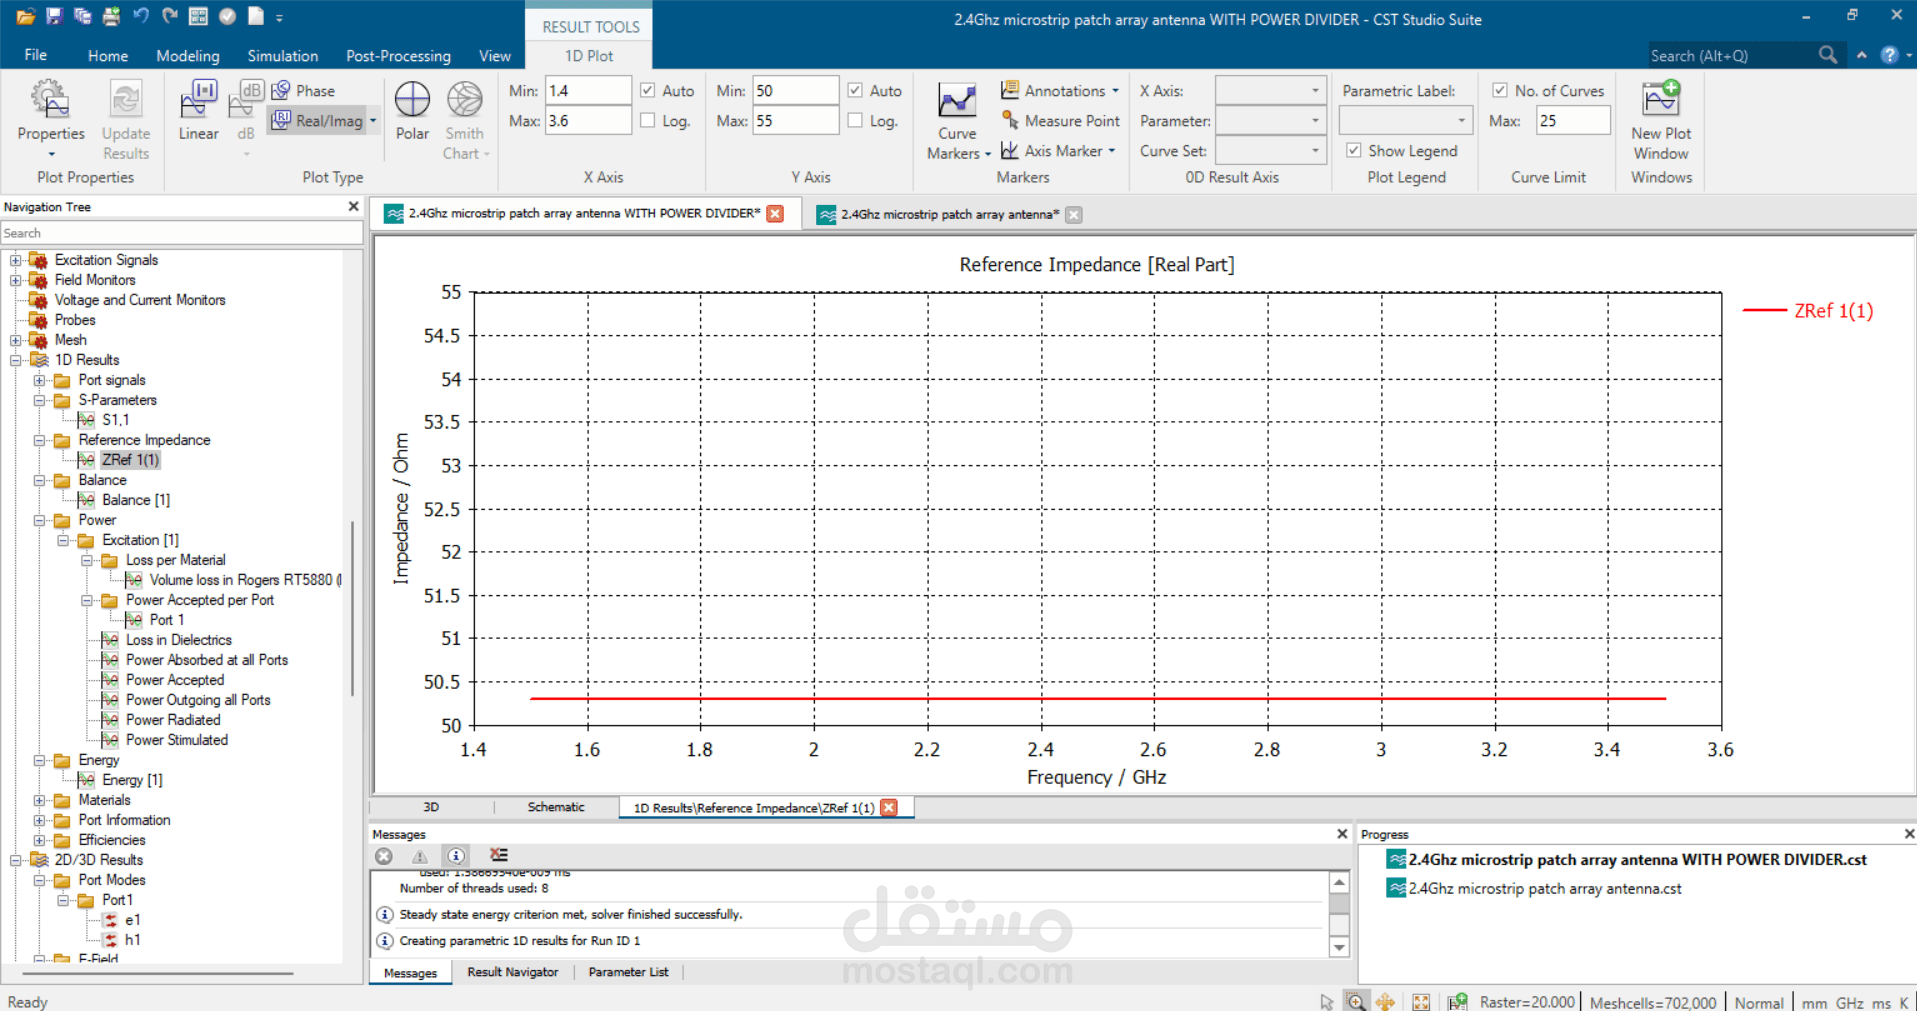Open plot Properties in the ribbon
This screenshot has height=1011, width=1917.
click(51, 119)
